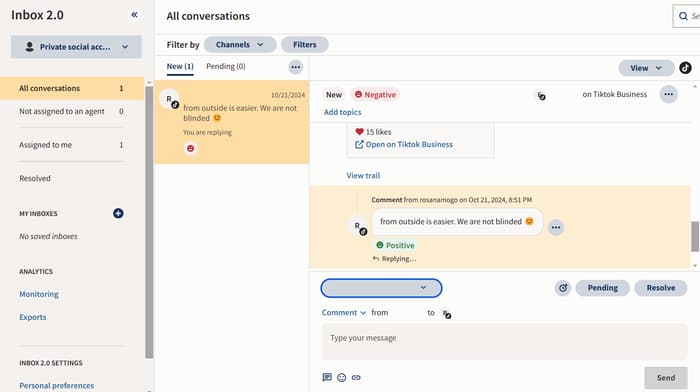Open the Private social account selector
The width and height of the screenshot is (700, 392).
pos(76,47)
